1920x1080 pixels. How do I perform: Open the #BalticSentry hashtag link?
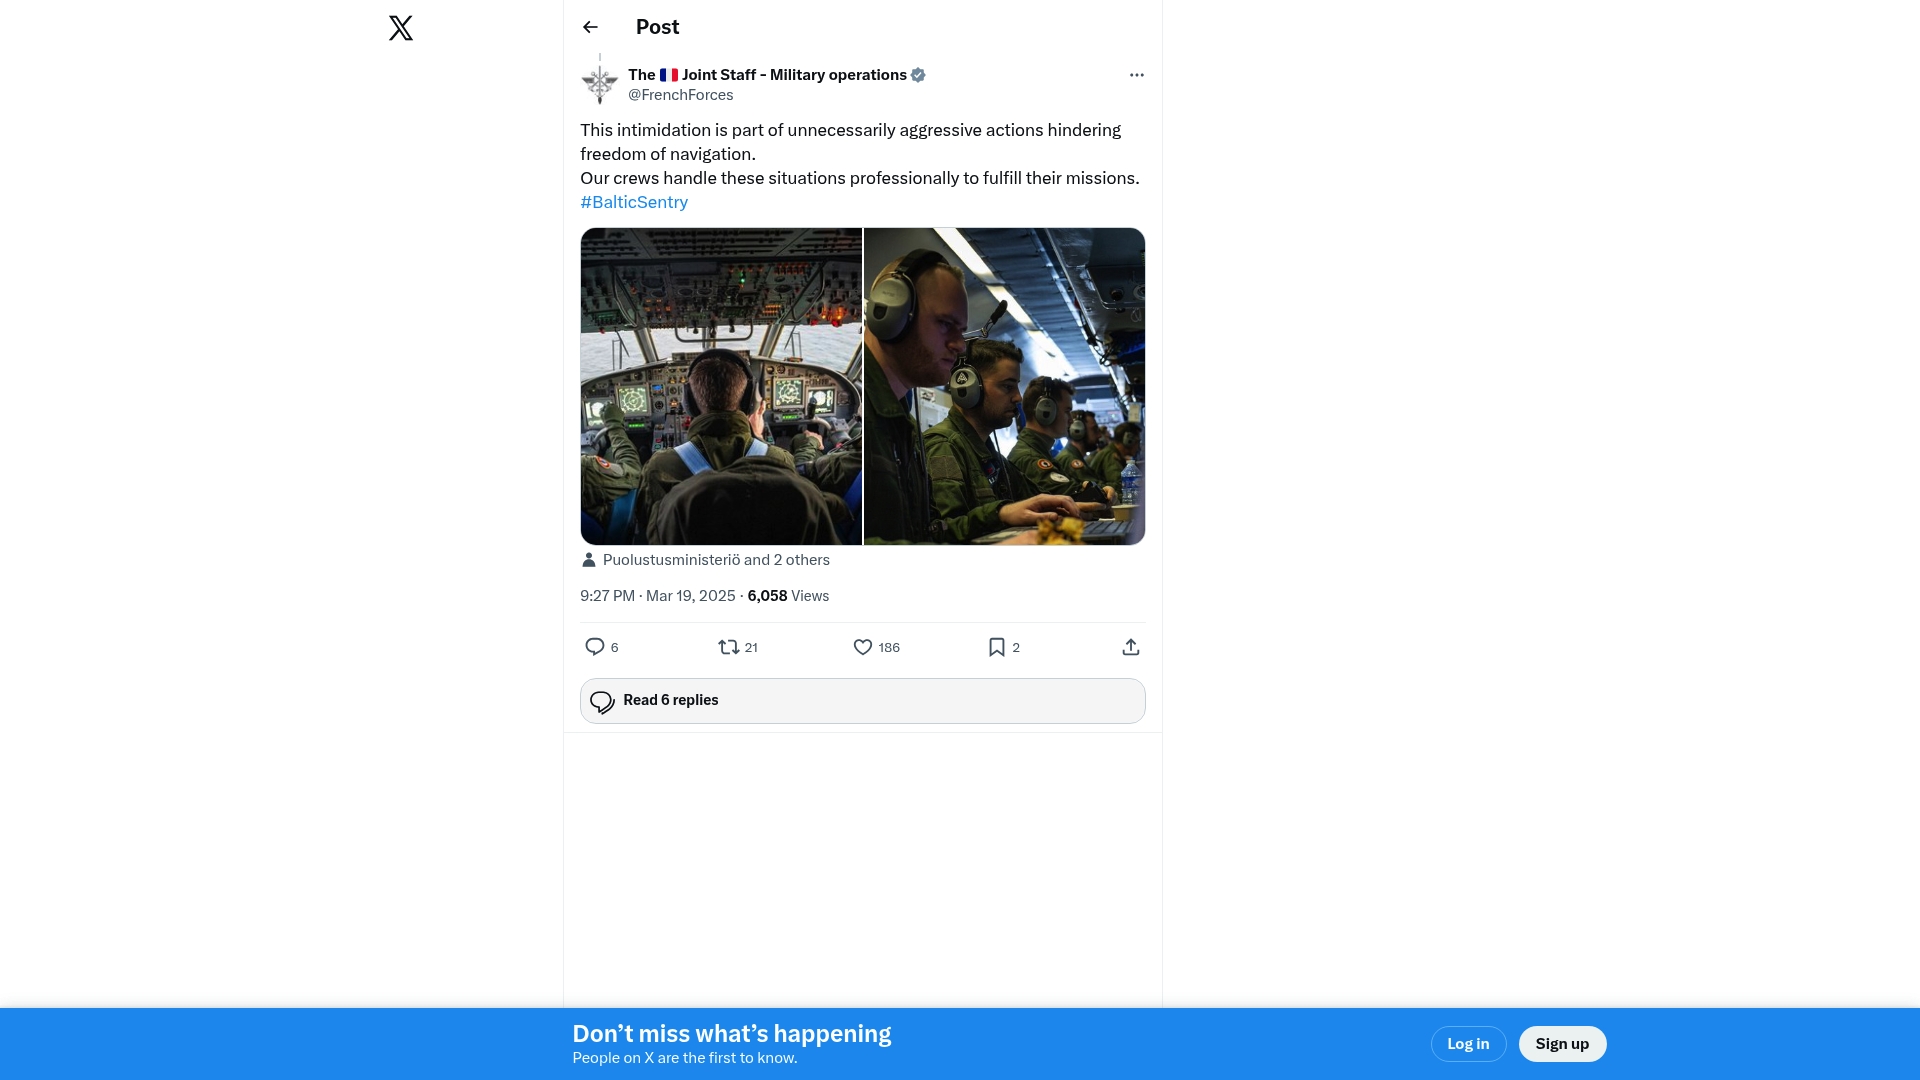click(x=634, y=202)
